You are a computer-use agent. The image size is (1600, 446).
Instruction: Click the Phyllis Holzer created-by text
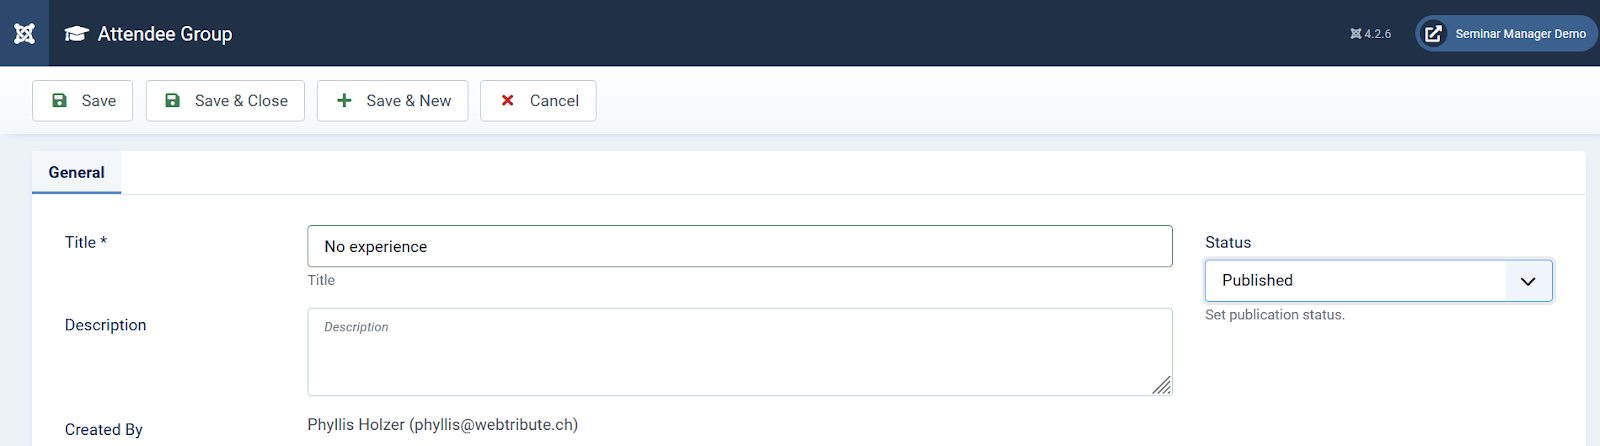point(443,425)
